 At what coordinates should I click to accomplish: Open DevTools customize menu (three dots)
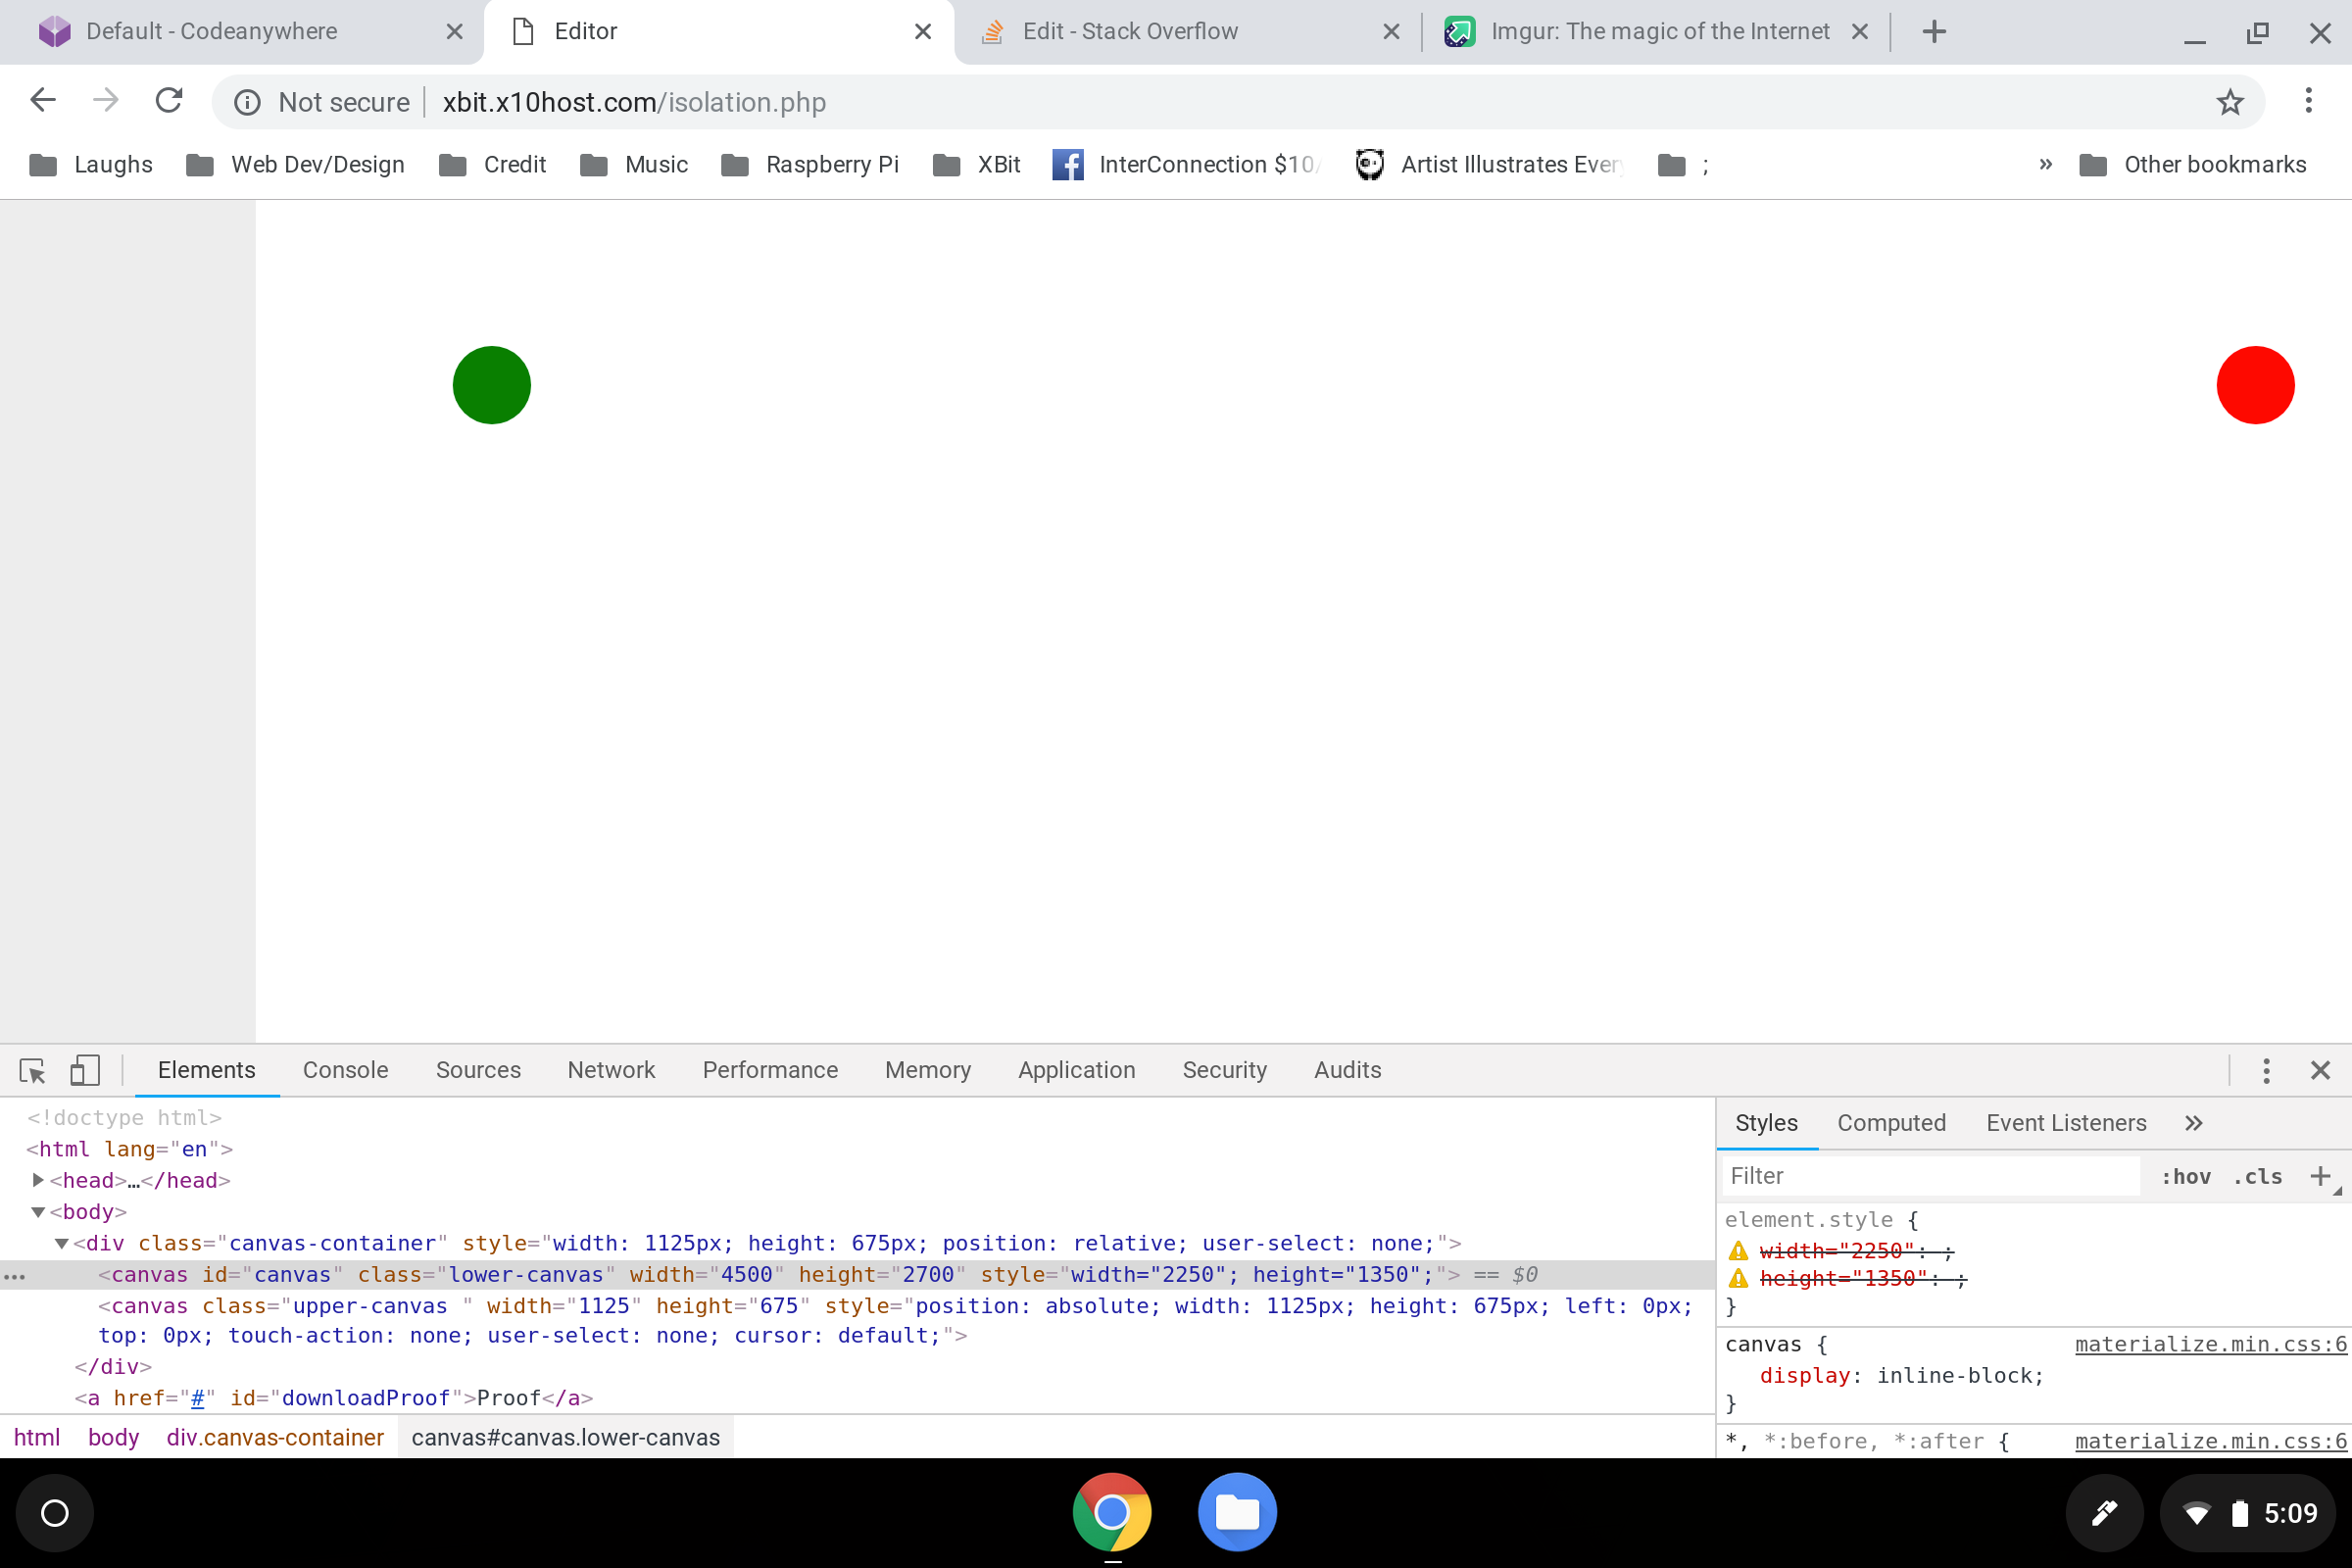(2266, 1071)
